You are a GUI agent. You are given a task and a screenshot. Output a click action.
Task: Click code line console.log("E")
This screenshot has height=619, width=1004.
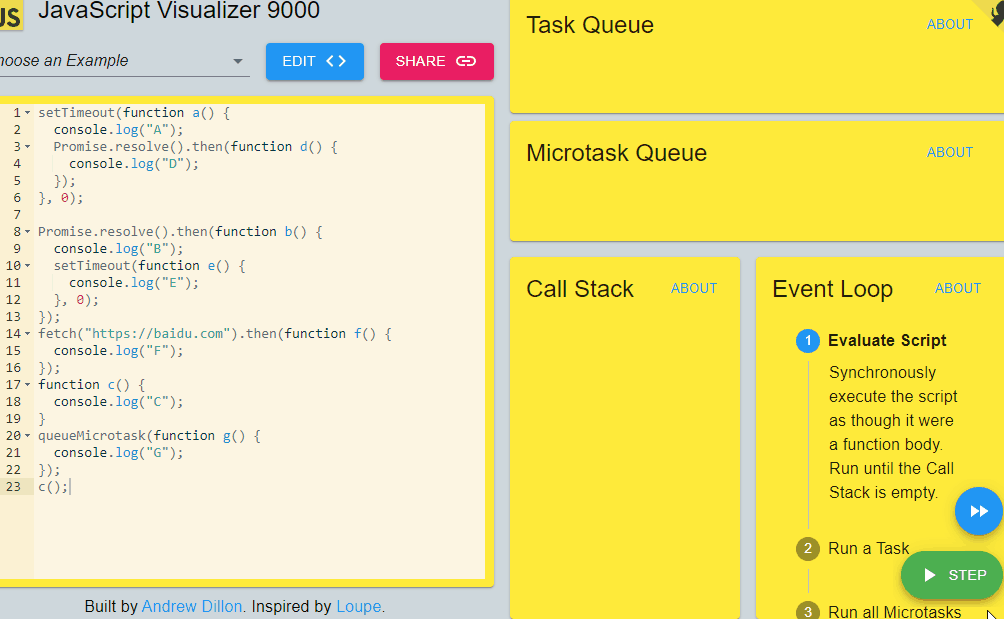point(134,283)
